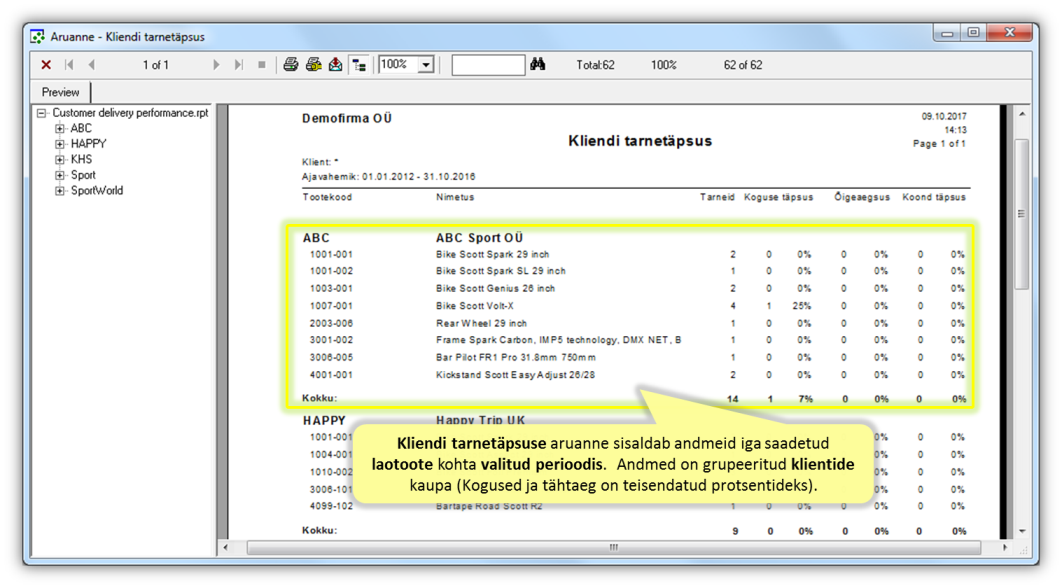1062x588 pixels.
Task: Click the "Koguse täpsus" column header
Action: tap(778, 197)
